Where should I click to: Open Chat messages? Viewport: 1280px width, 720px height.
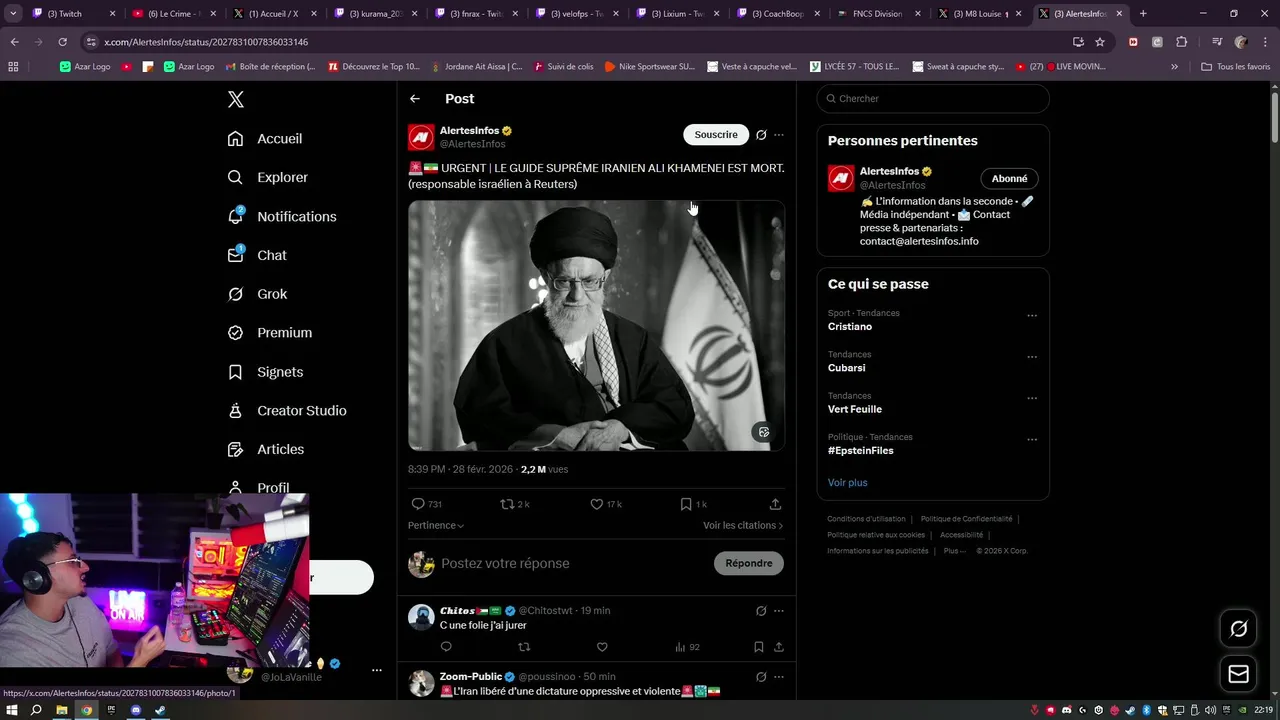point(257,255)
